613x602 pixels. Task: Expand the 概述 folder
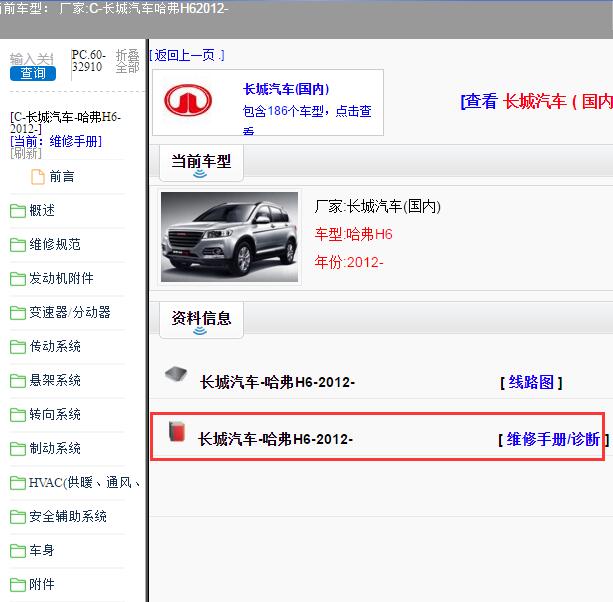[x=42, y=211]
